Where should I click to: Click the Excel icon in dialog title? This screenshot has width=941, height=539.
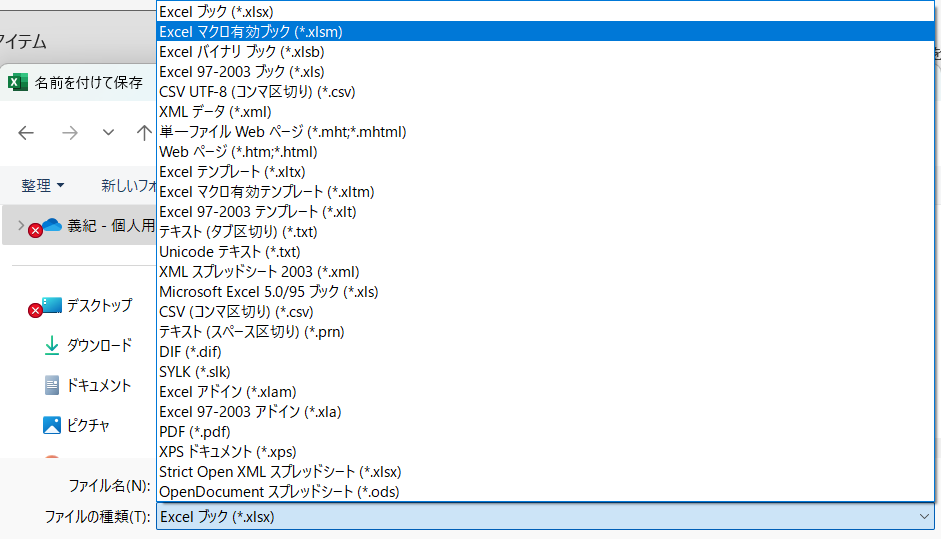(x=17, y=82)
